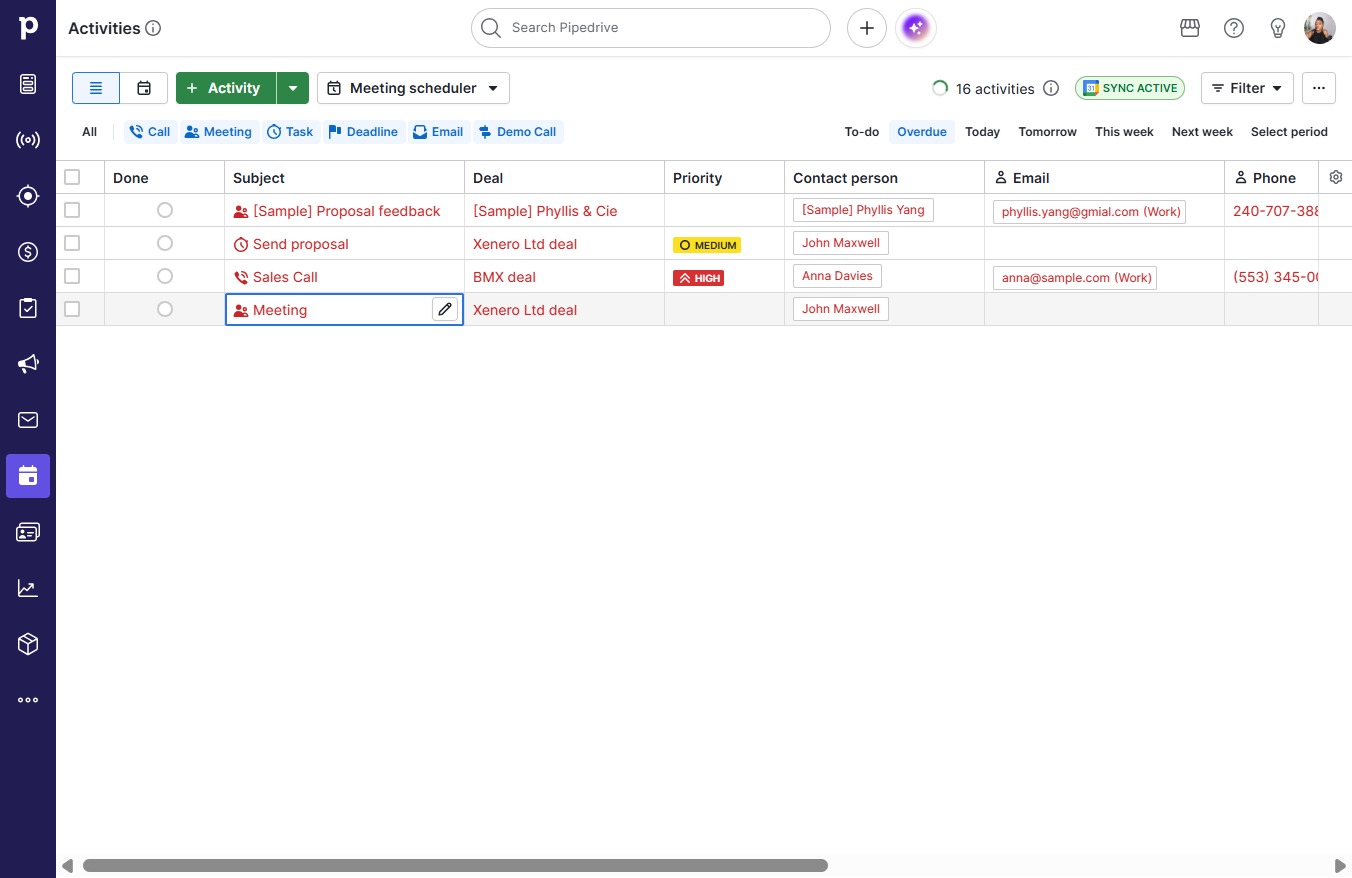
Task: Filter by Deadline activity type
Action: click(x=363, y=132)
